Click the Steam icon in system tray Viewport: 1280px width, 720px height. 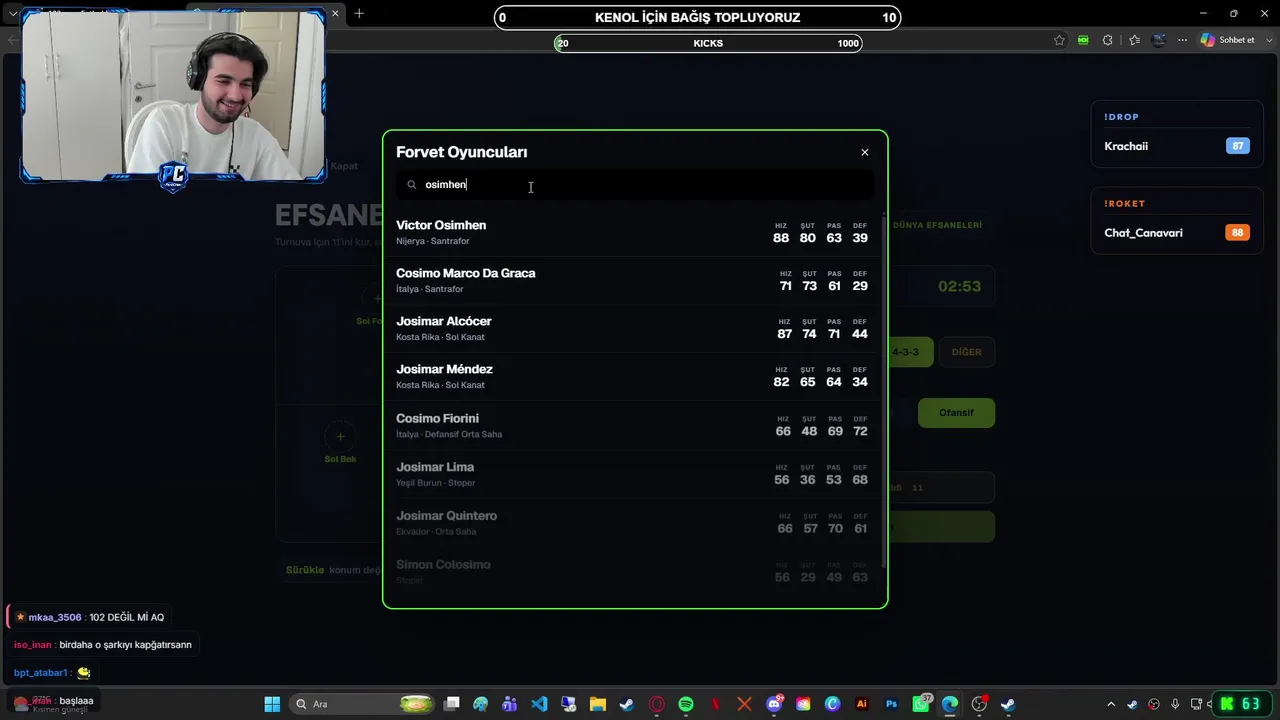(1133, 704)
